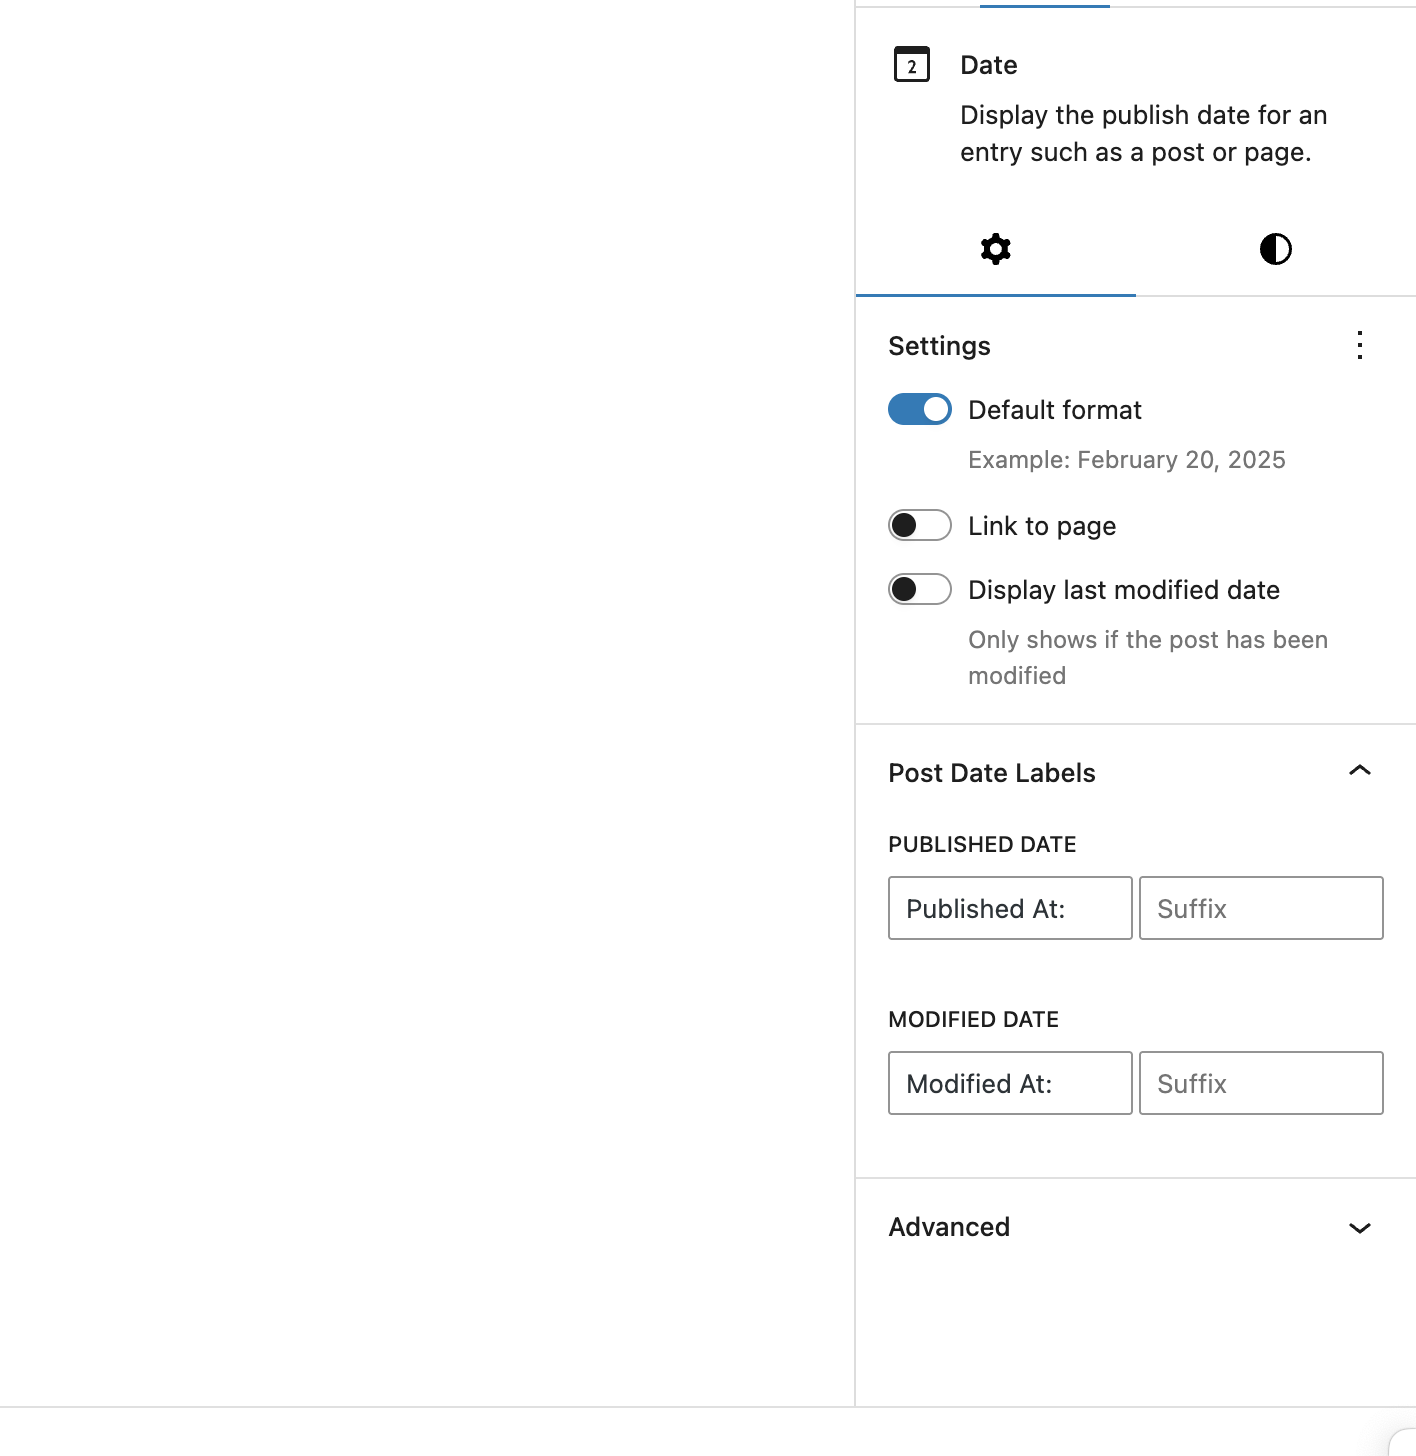Click the Date block calendar icon
Viewport: 1416px width, 1456px height.
tap(911, 65)
